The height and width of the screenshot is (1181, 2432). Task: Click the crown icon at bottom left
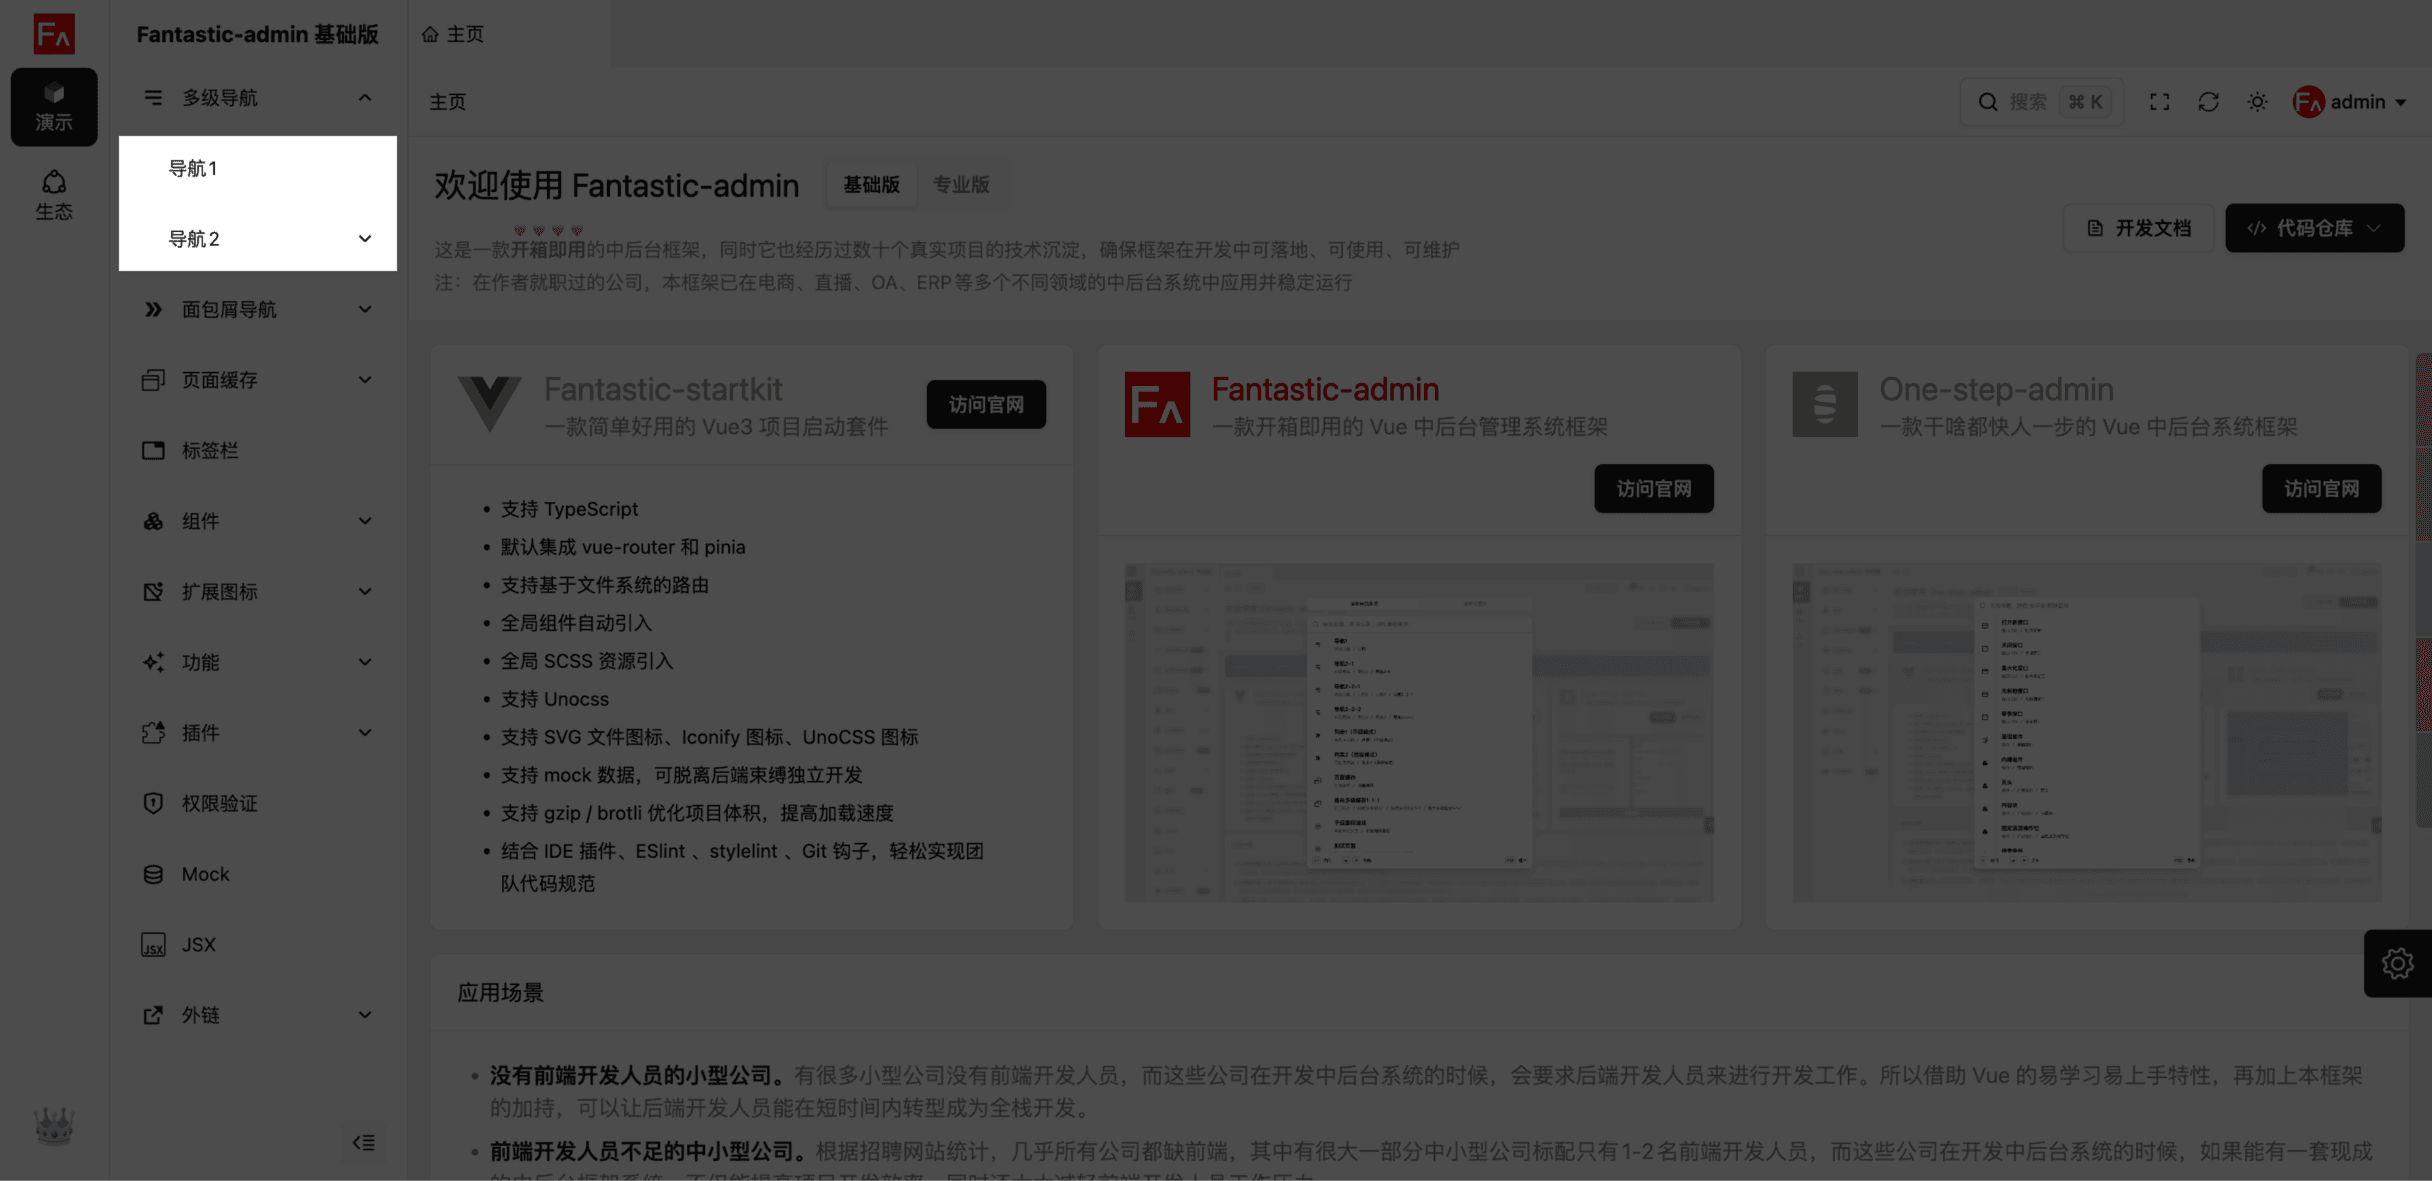(x=54, y=1126)
